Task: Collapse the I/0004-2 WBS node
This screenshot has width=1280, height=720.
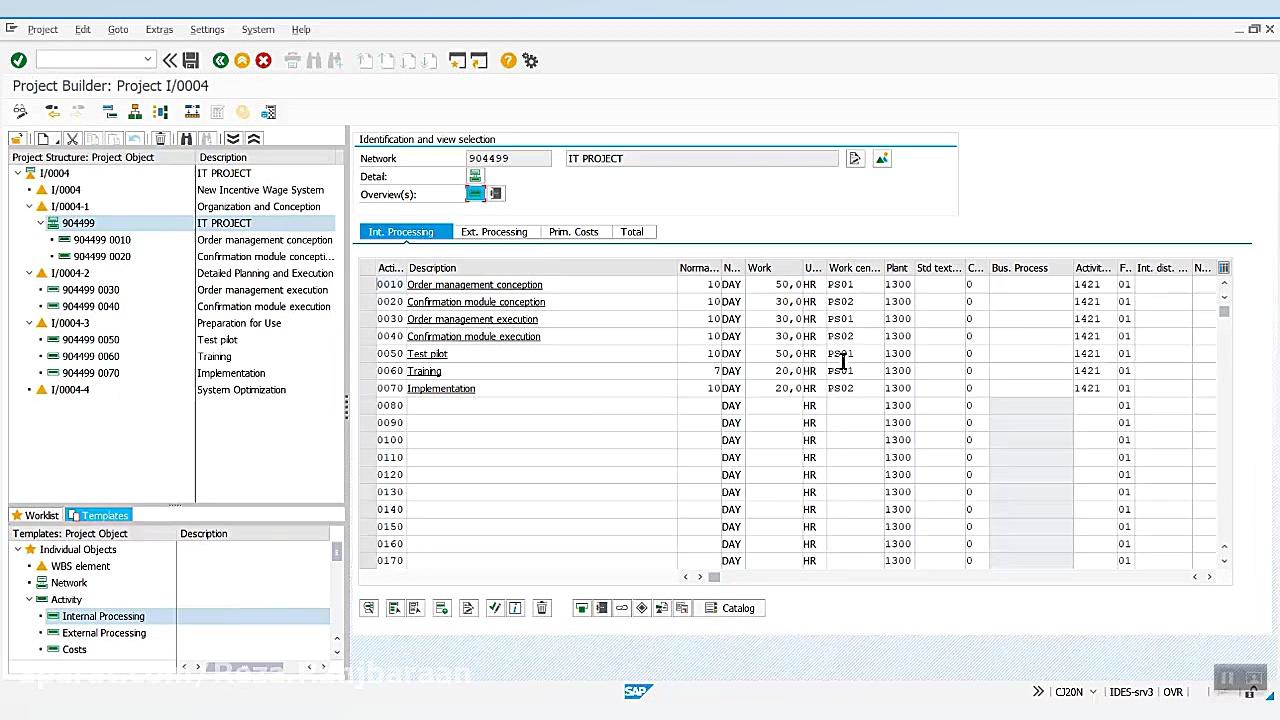Action: 30,273
